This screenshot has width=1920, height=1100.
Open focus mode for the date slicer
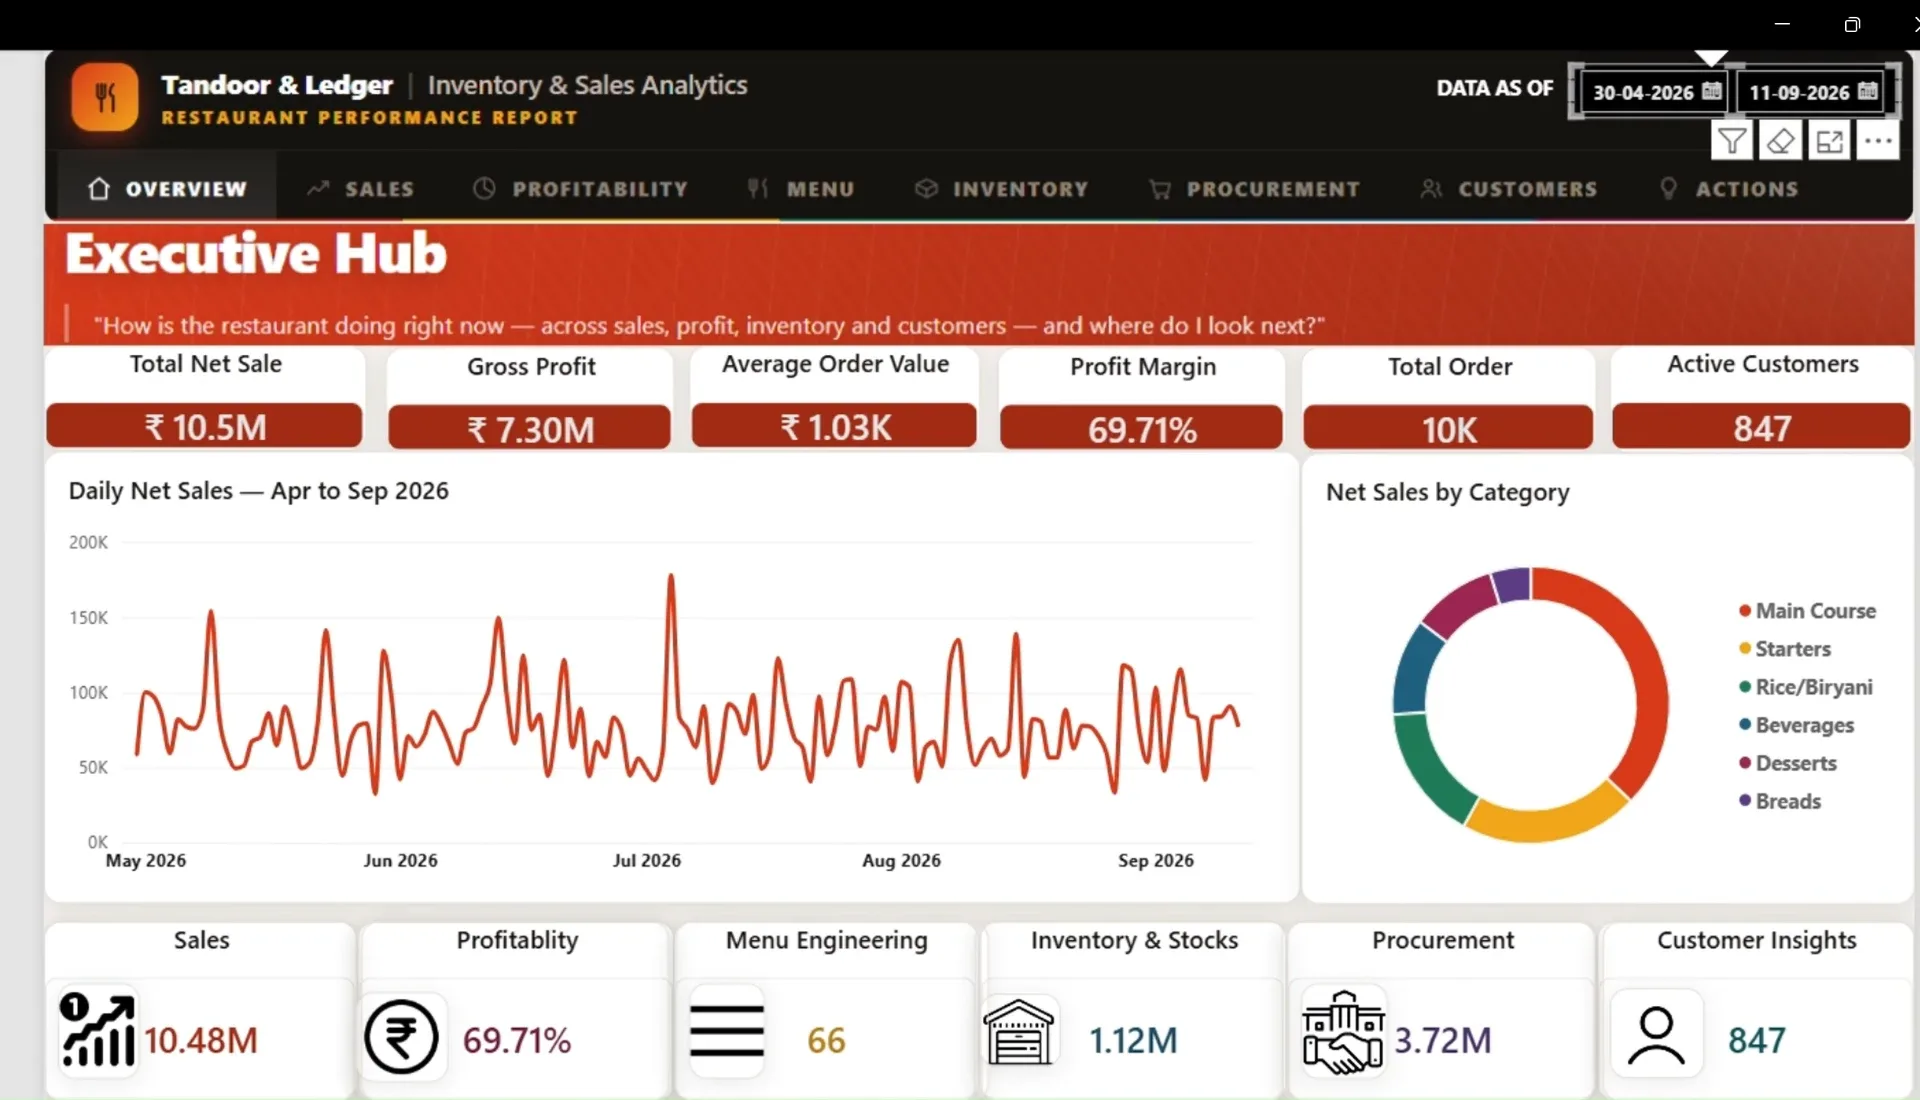click(x=1829, y=141)
